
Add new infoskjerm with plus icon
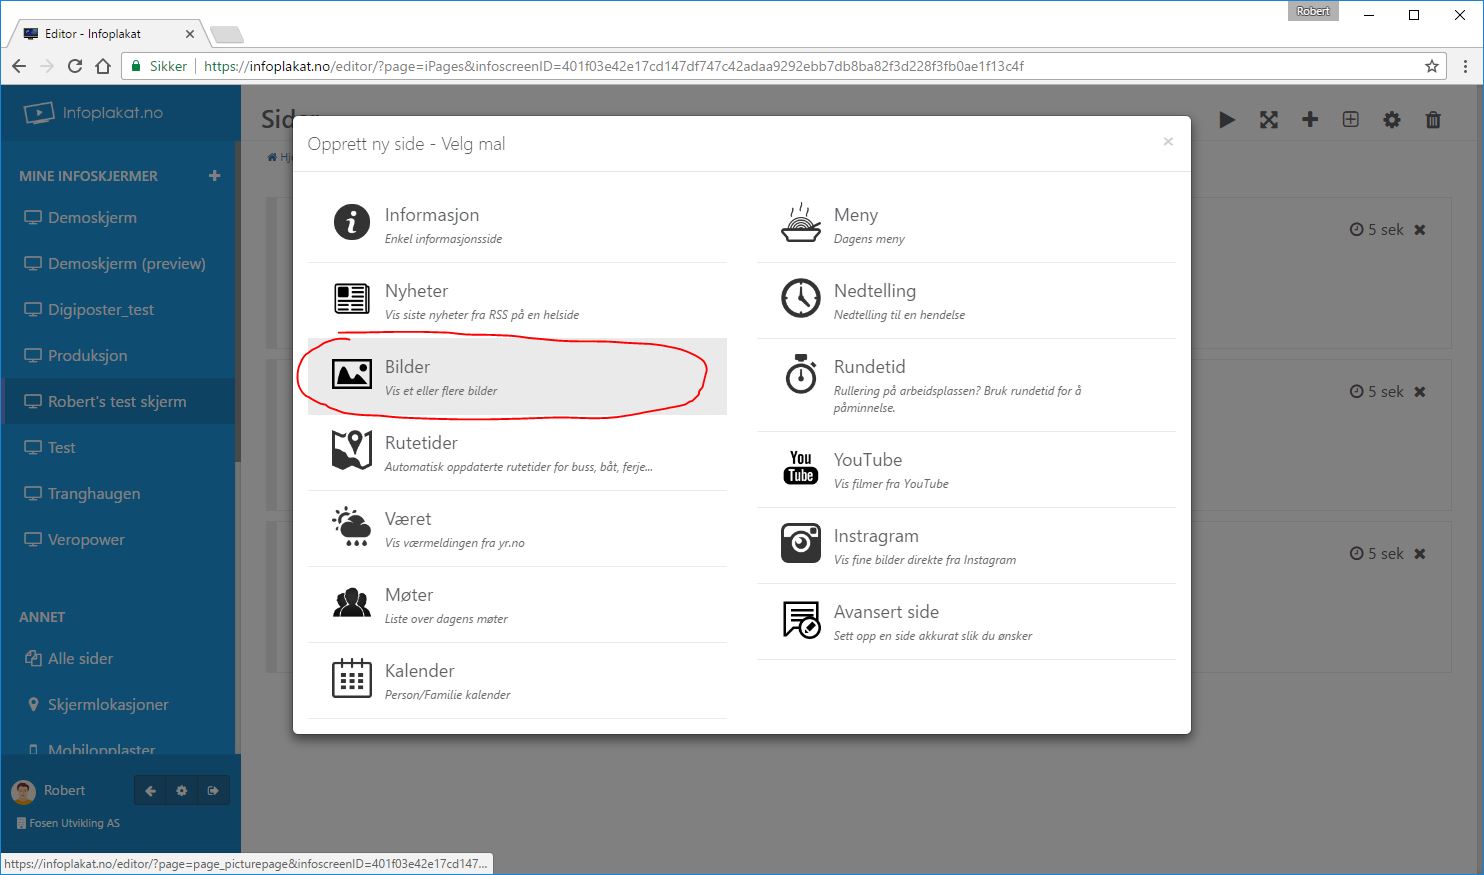click(214, 176)
